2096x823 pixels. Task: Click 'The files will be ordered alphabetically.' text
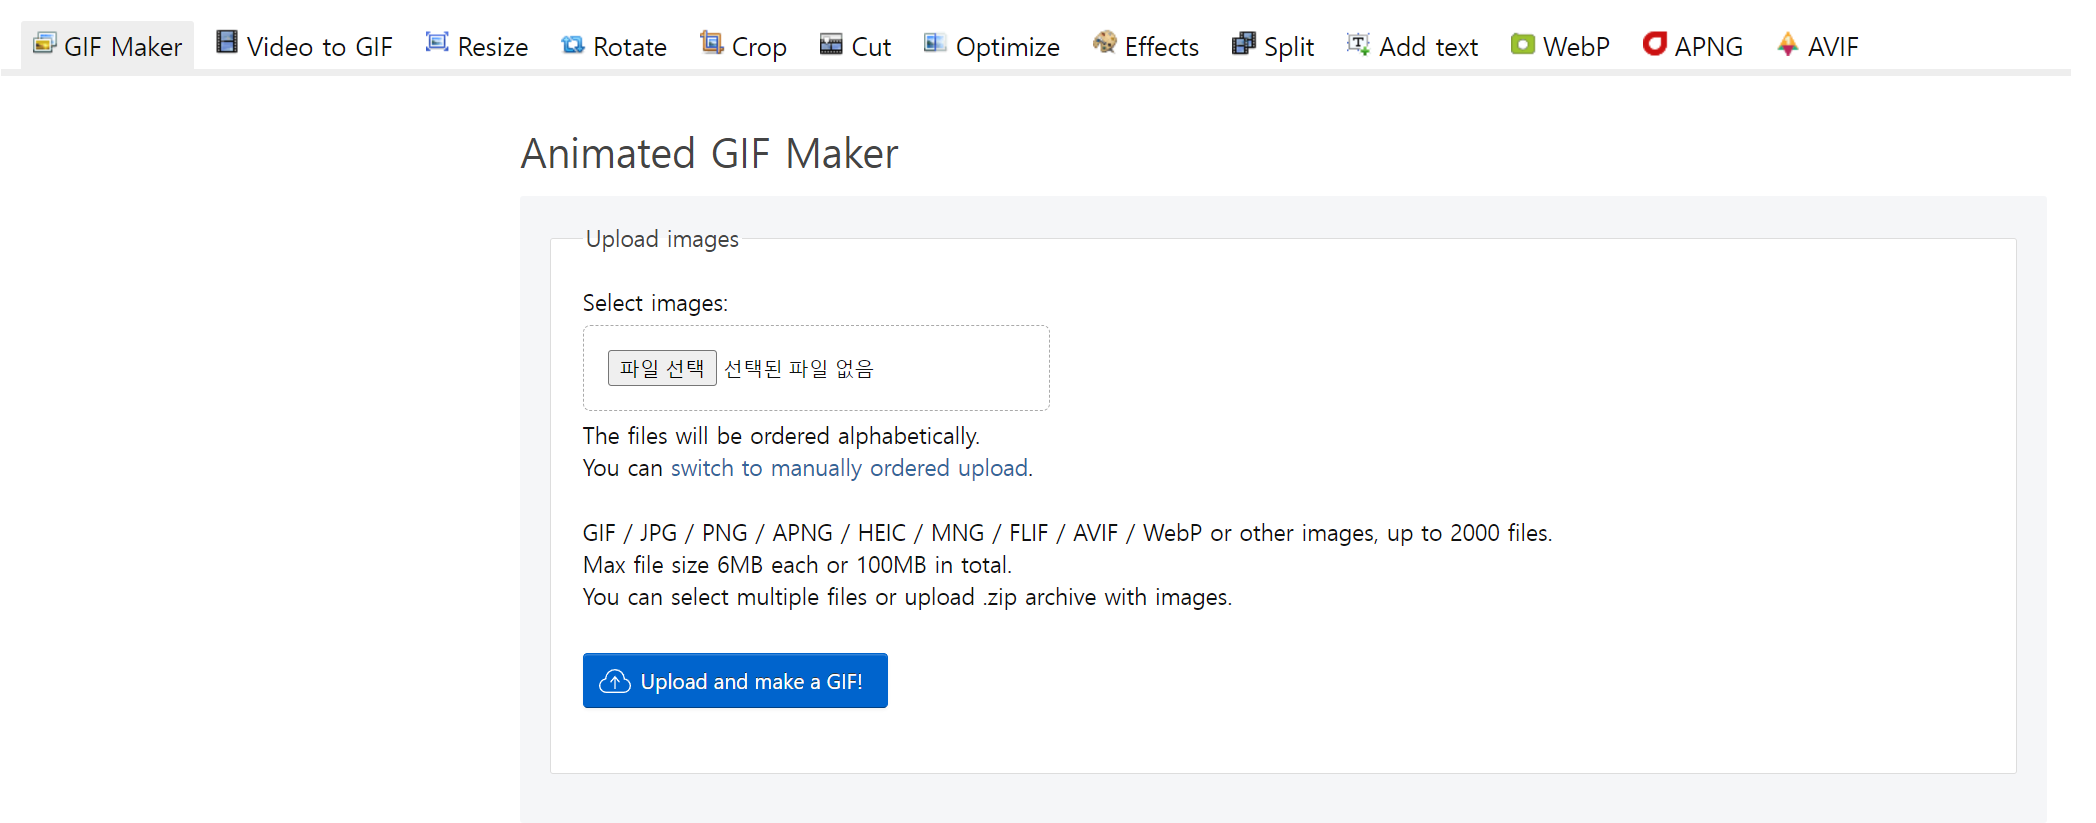pyautogui.click(x=781, y=436)
